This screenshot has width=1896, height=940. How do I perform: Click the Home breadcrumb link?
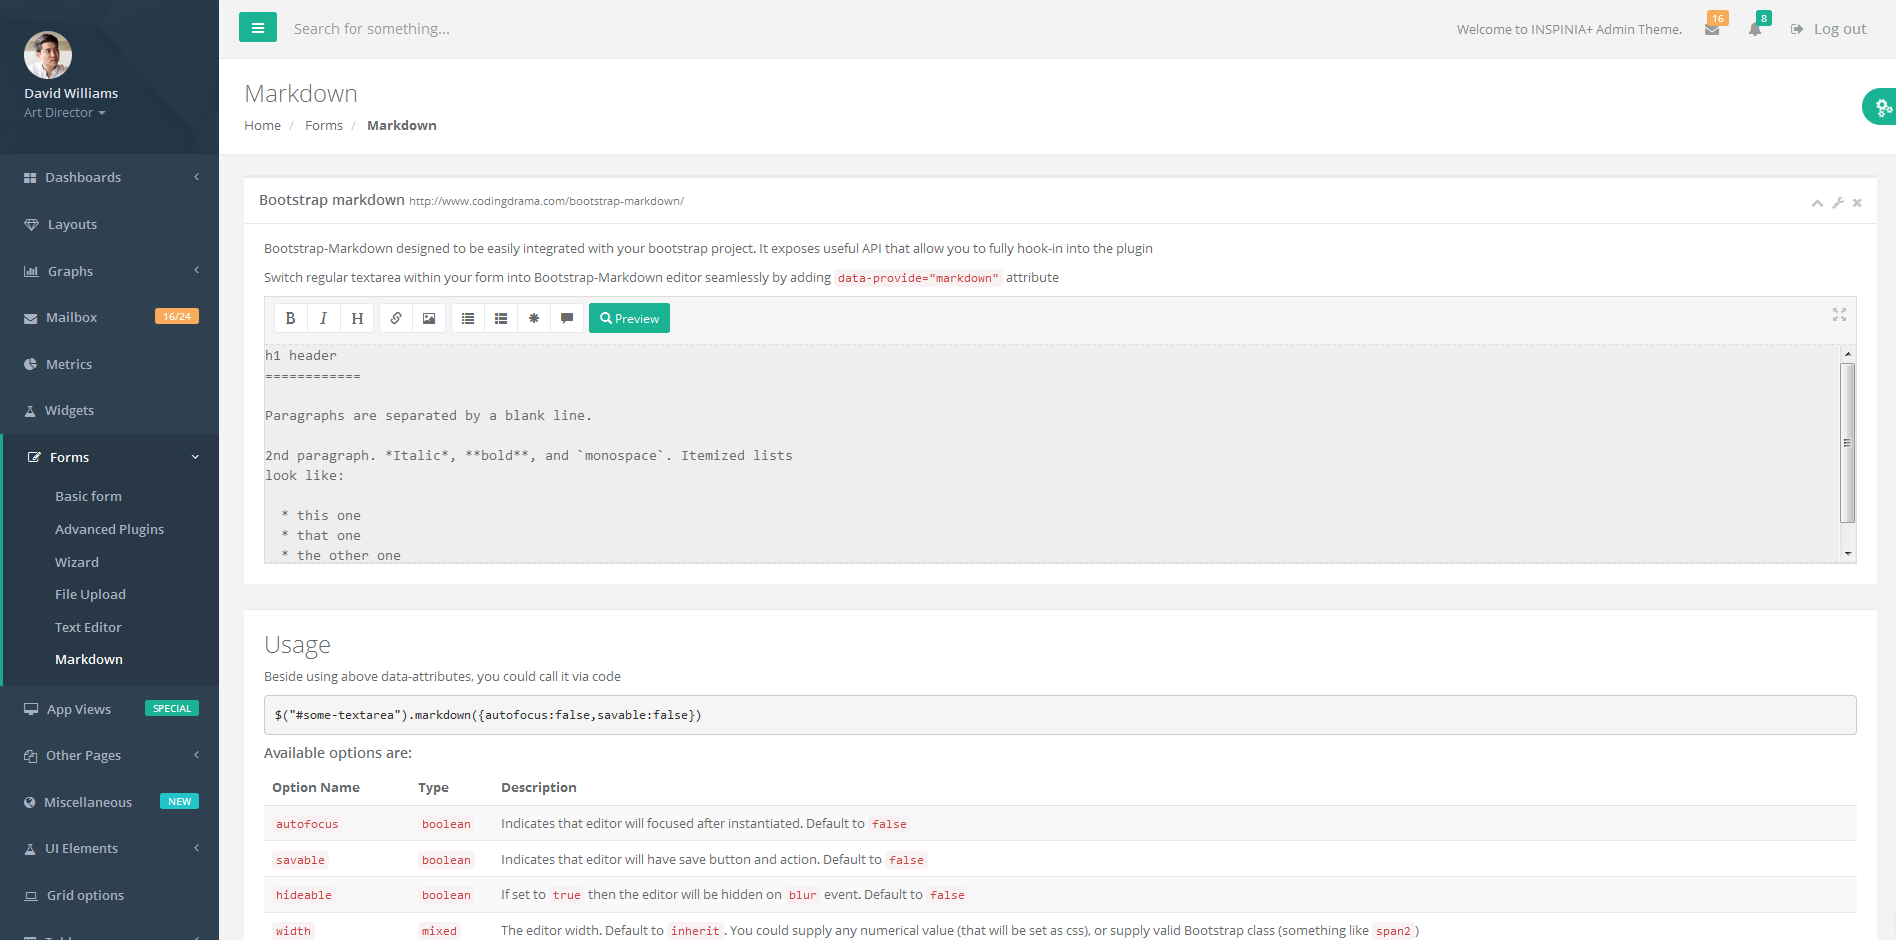tap(262, 125)
